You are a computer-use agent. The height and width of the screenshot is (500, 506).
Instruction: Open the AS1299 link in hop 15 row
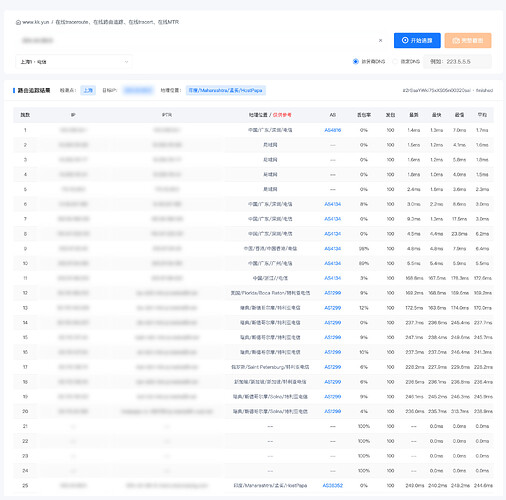[333, 337]
